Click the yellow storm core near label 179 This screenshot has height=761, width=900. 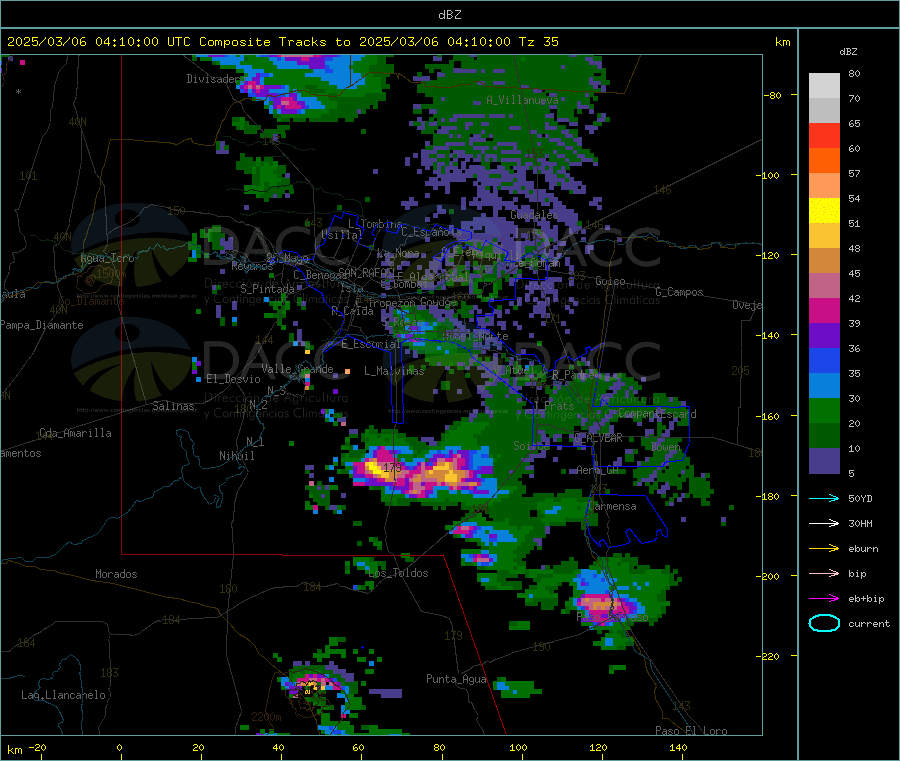[376, 468]
